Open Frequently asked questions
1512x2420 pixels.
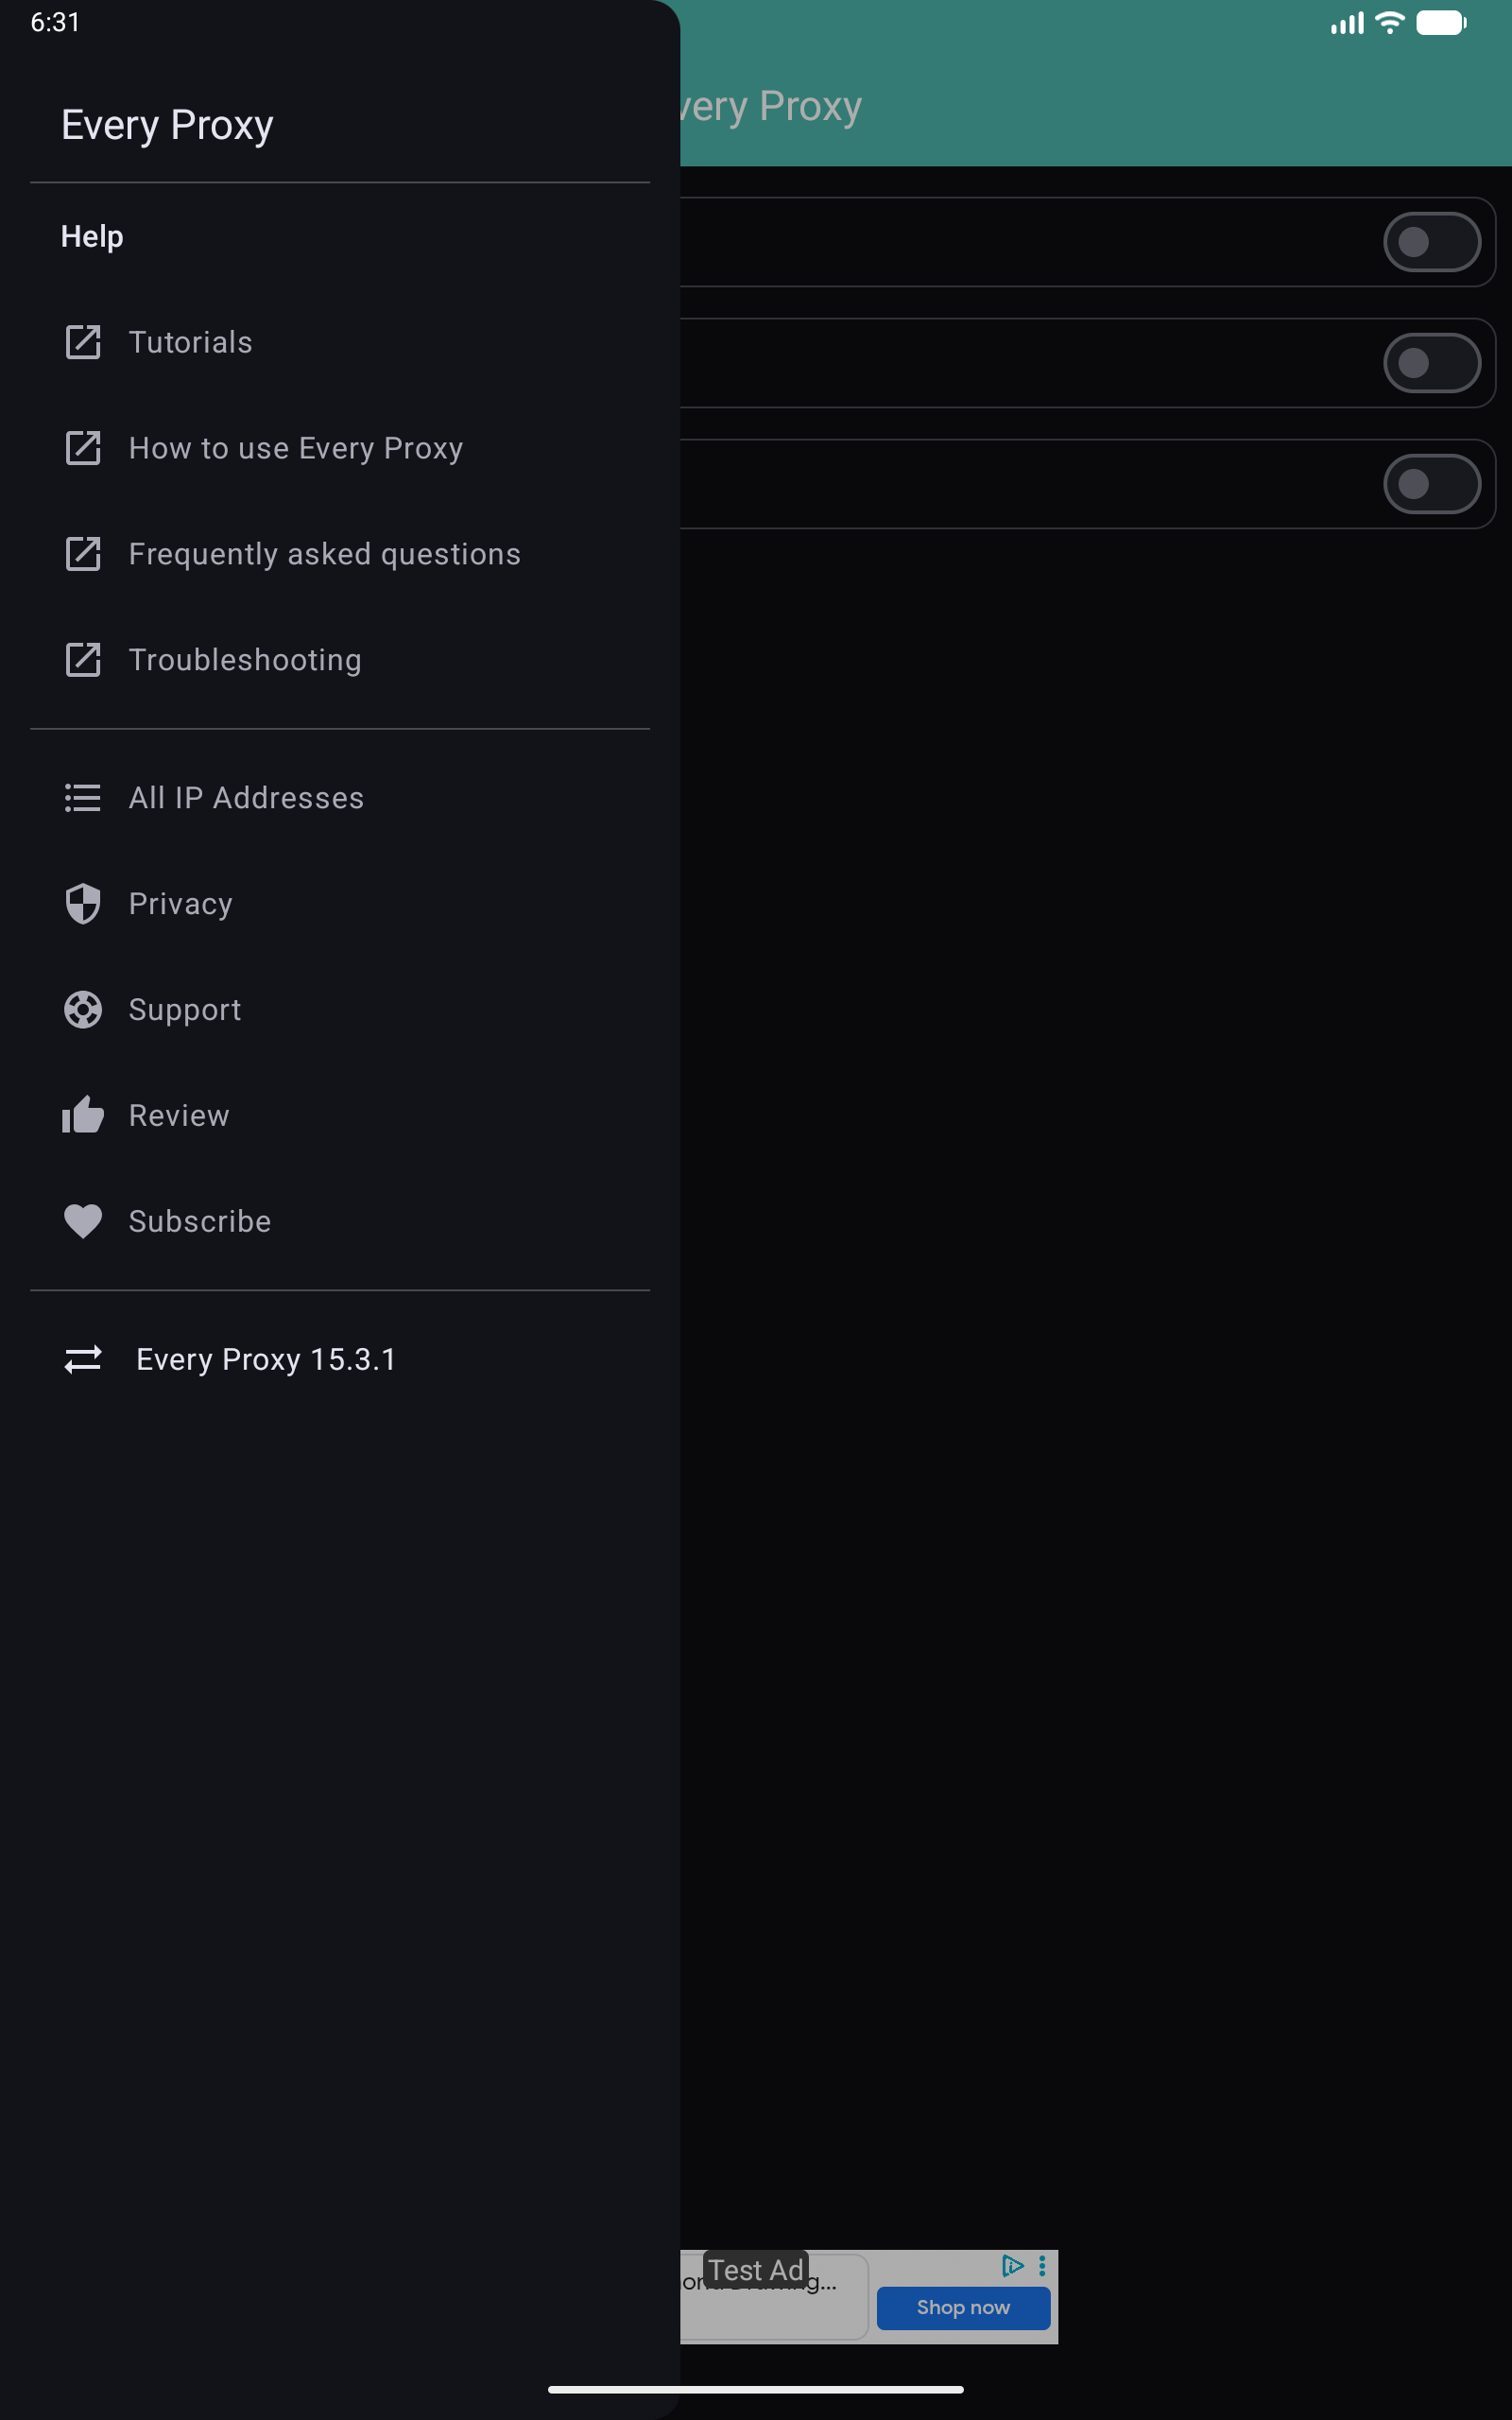point(324,554)
